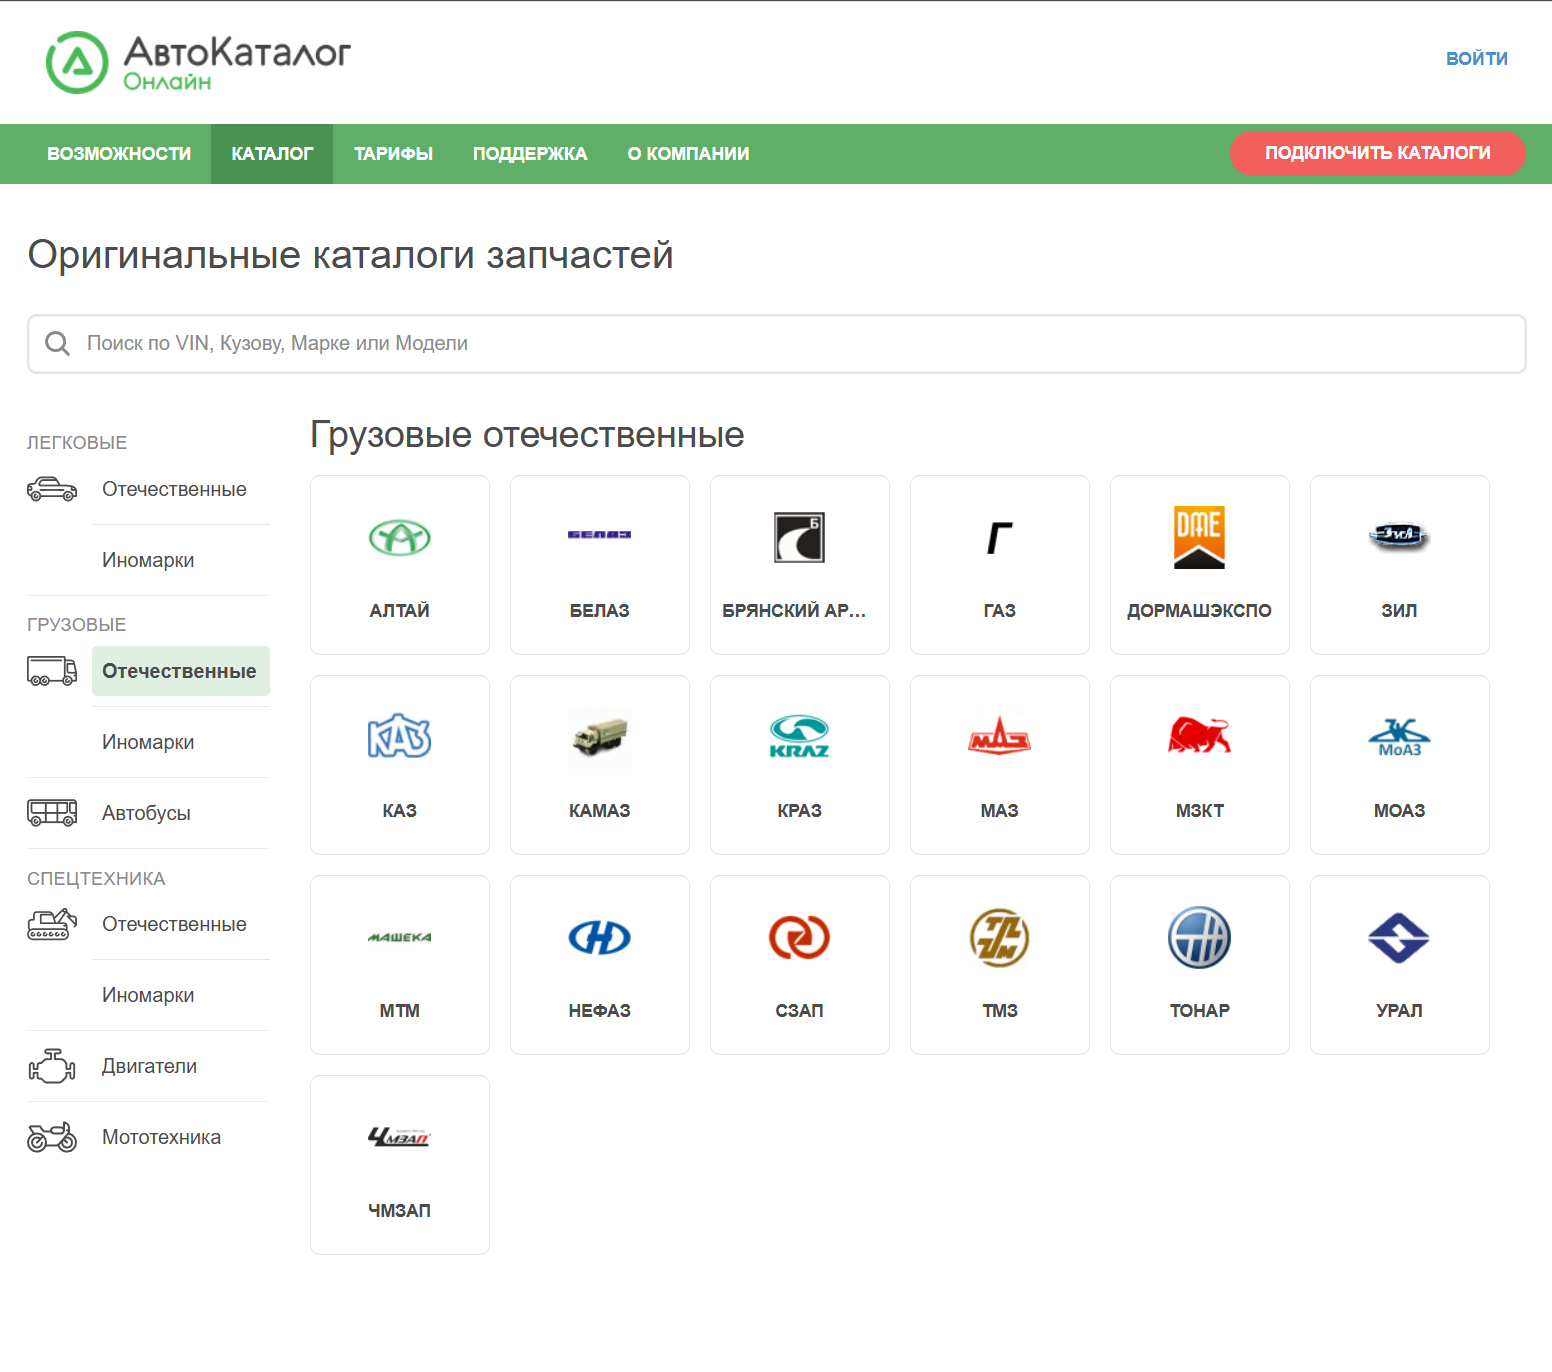Open the ЧМЗАП brand logo
Image resolution: width=1552 pixels, height=1372 pixels.
pos(400,1137)
